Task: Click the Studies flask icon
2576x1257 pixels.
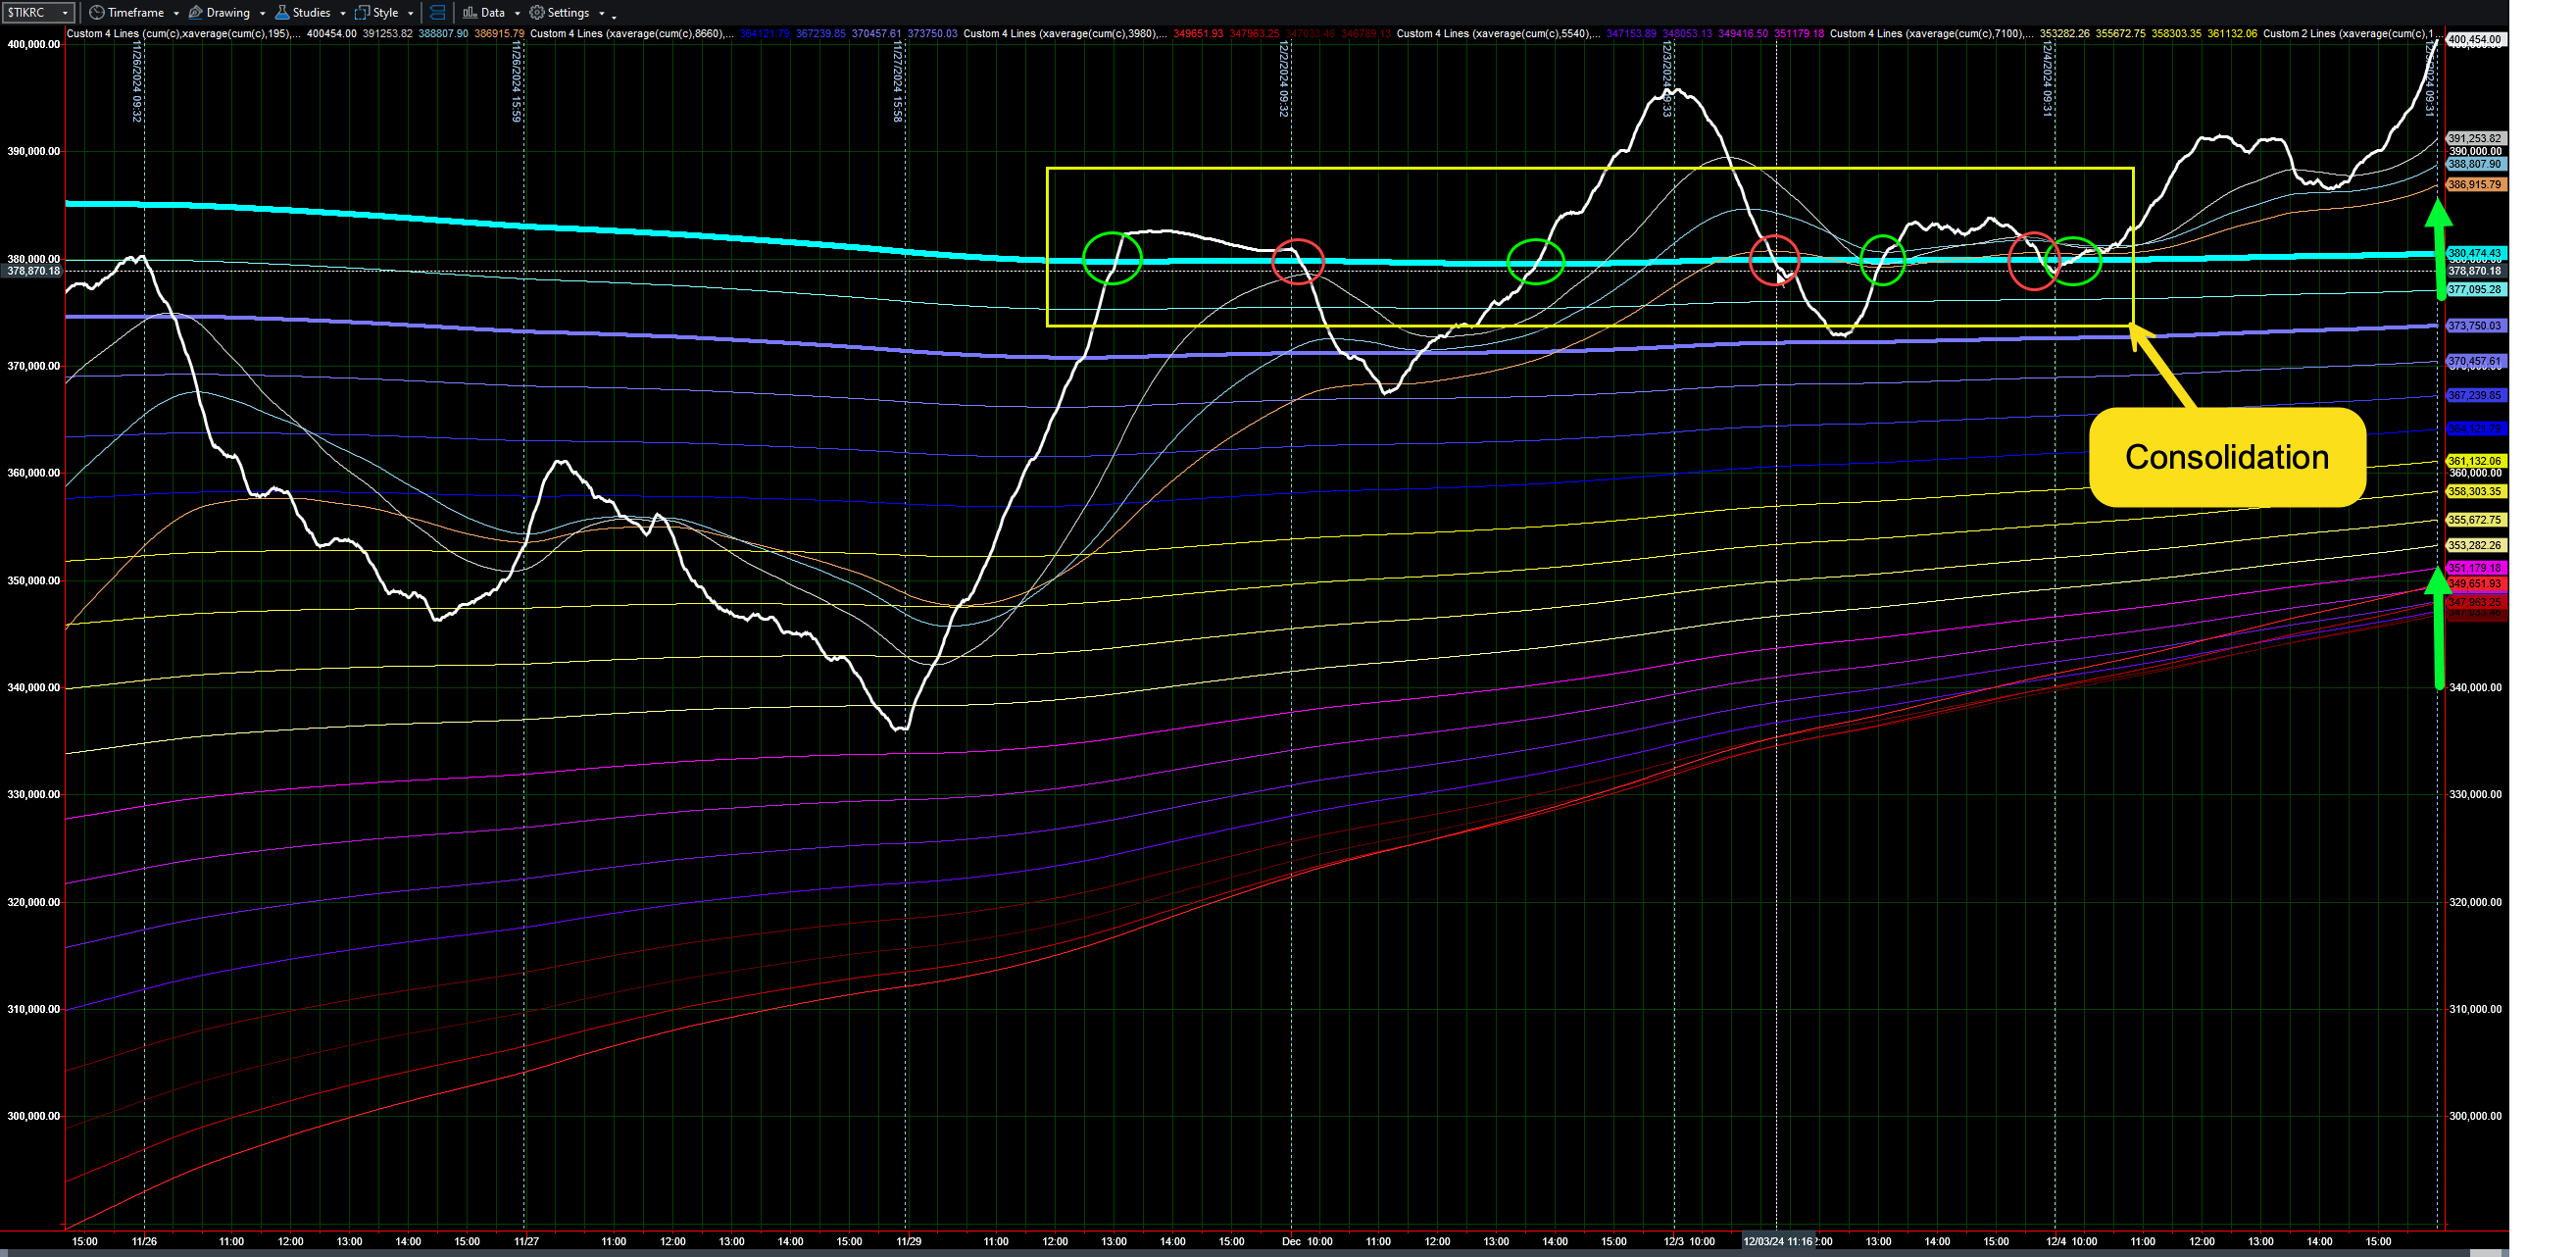Action: (x=282, y=13)
